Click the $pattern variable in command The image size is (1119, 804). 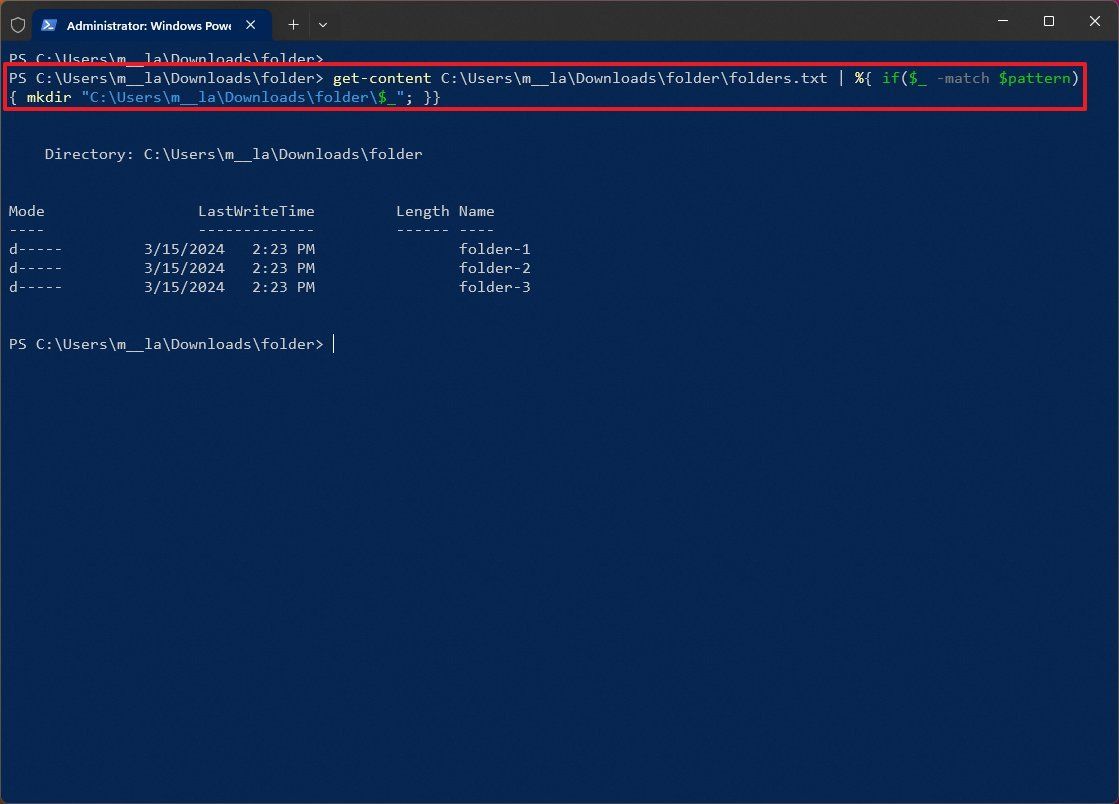tap(1034, 78)
